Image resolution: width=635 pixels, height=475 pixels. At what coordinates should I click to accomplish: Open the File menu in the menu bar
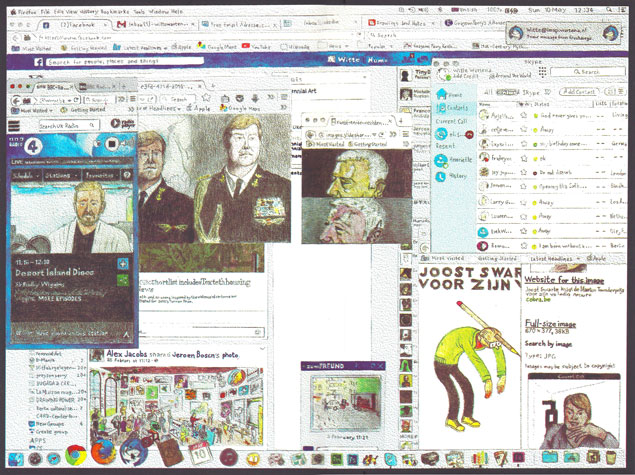click(x=45, y=12)
